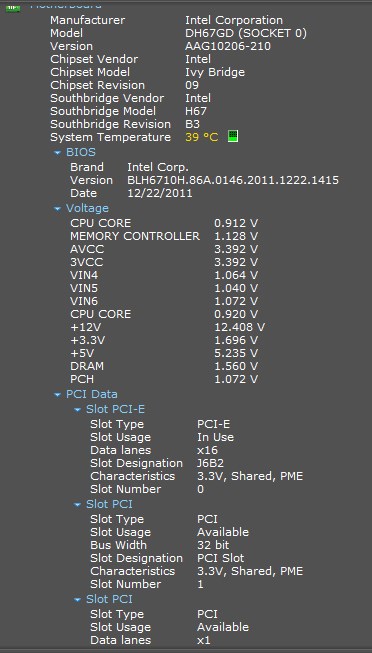Select the DRAM voltage row
This screenshot has height=653, width=372.
coord(164,366)
